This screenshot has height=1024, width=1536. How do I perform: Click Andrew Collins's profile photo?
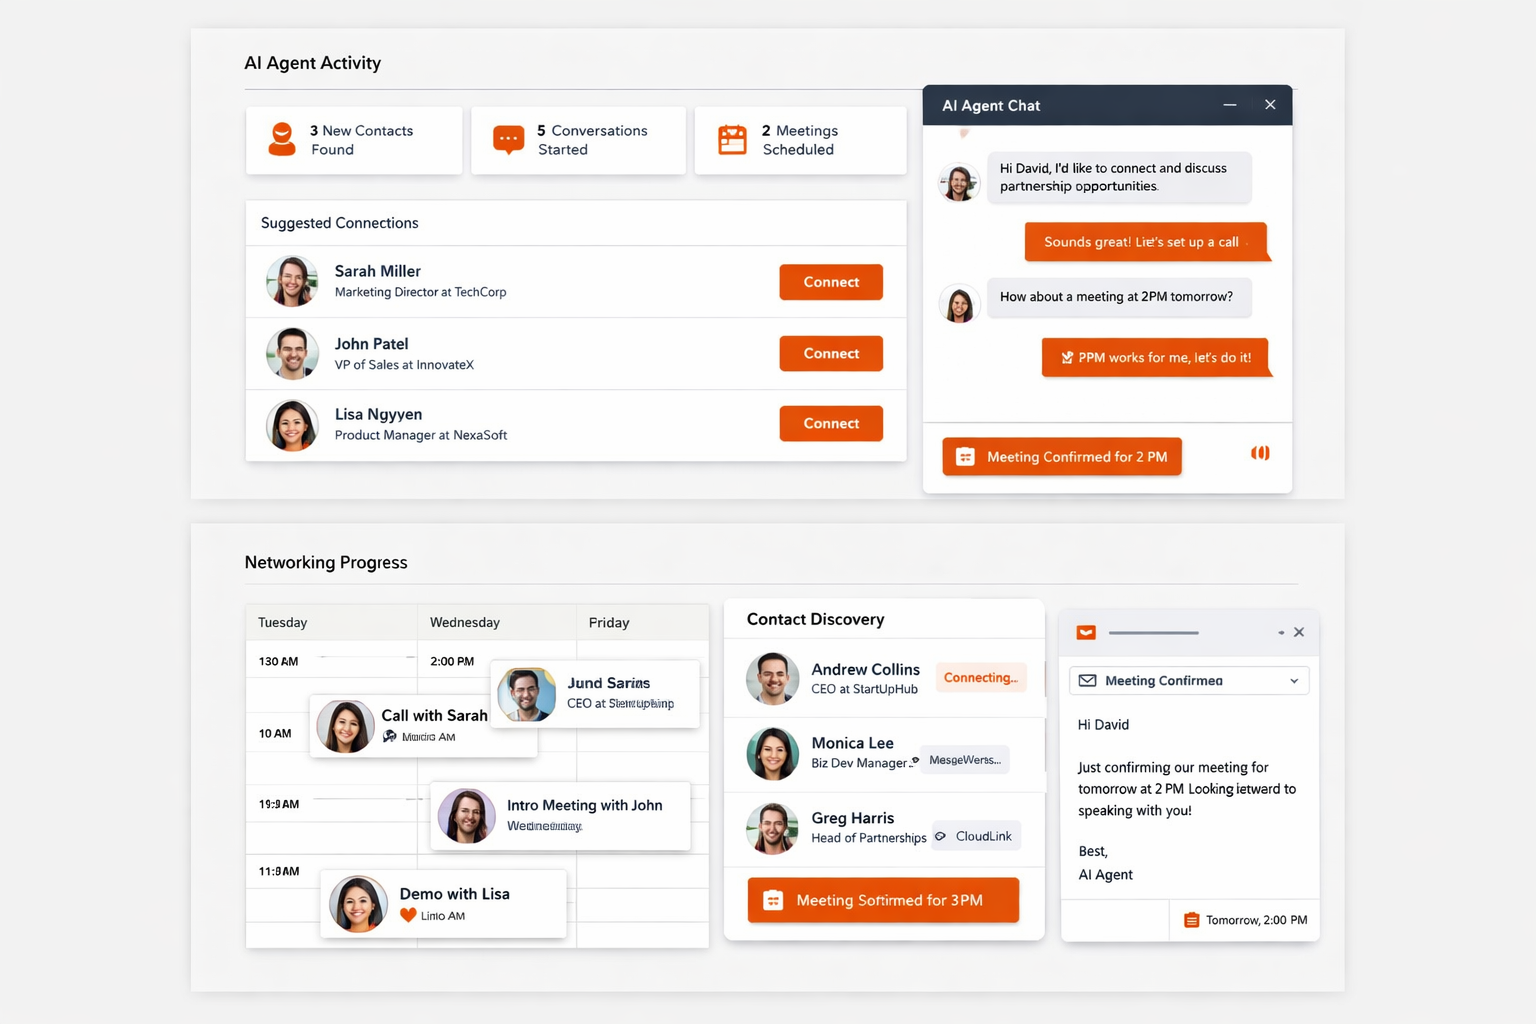pos(772,679)
